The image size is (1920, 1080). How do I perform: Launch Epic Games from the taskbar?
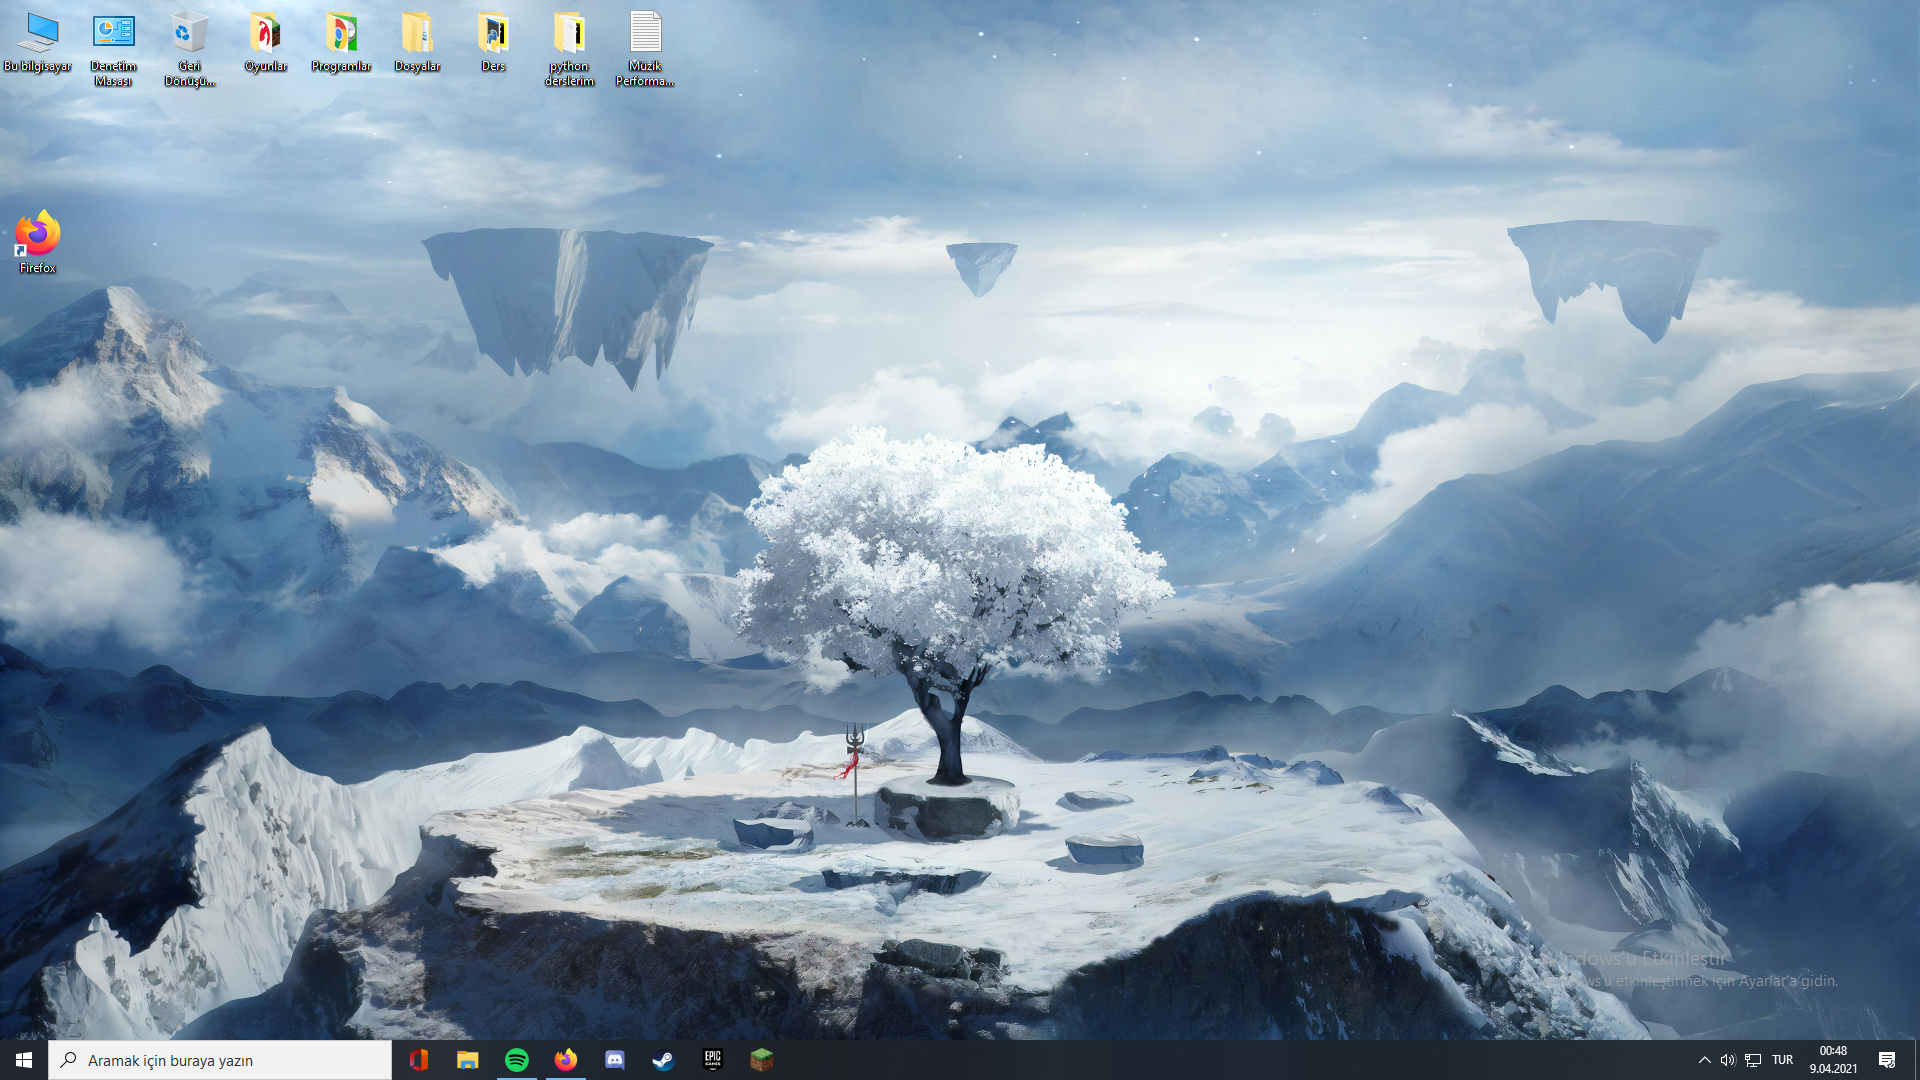pyautogui.click(x=712, y=1060)
